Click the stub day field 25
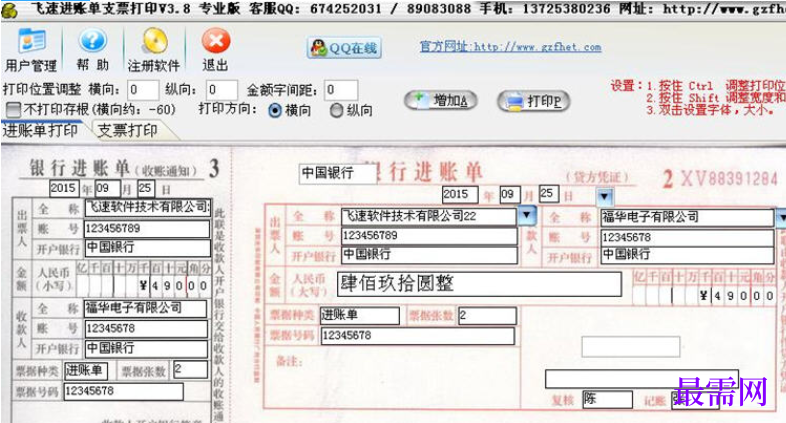The height and width of the screenshot is (423, 786). point(145,188)
